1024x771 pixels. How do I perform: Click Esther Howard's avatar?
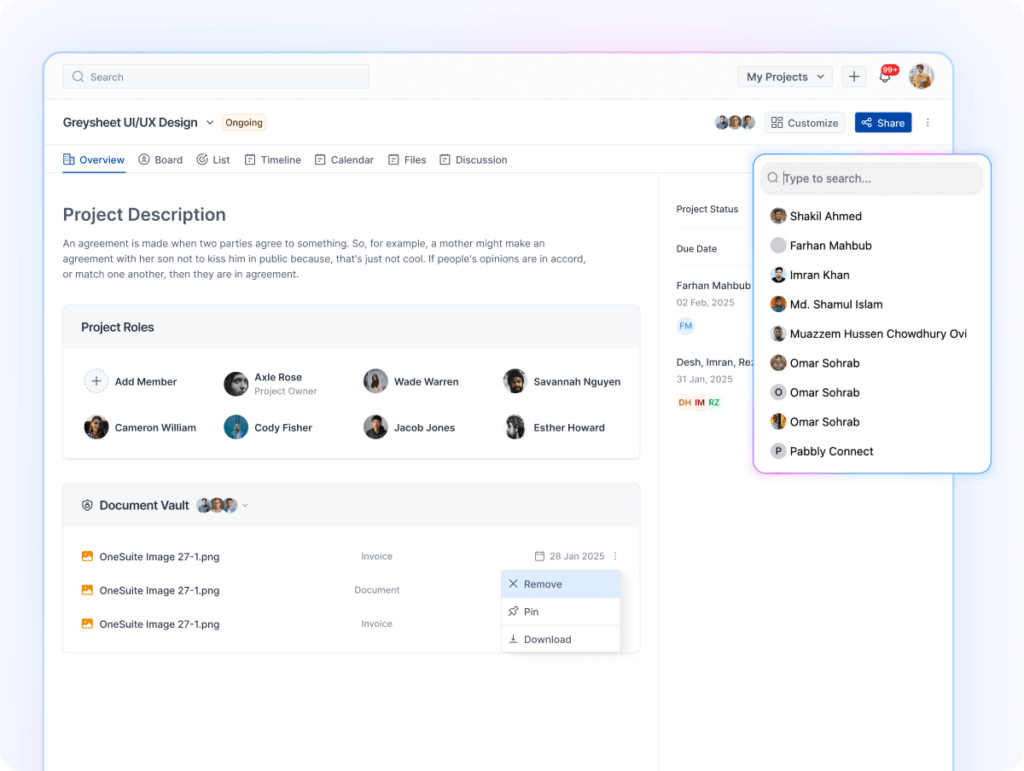coord(515,428)
